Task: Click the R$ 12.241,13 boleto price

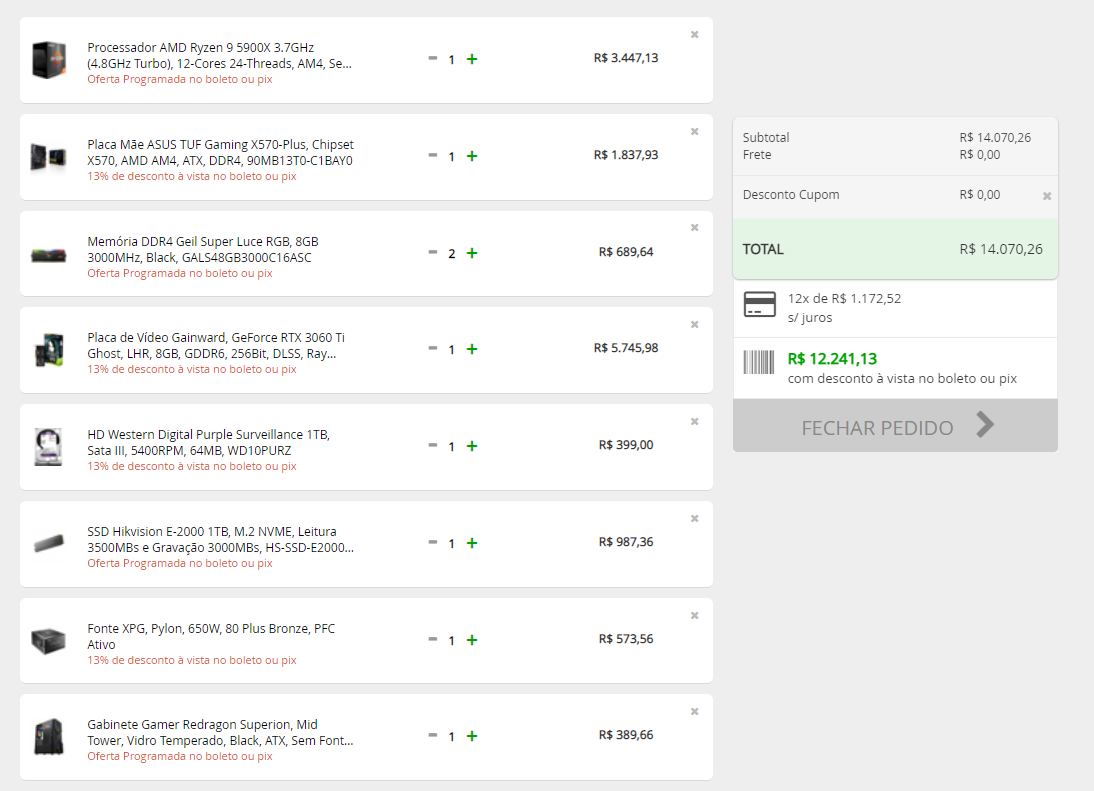Action: (832, 359)
